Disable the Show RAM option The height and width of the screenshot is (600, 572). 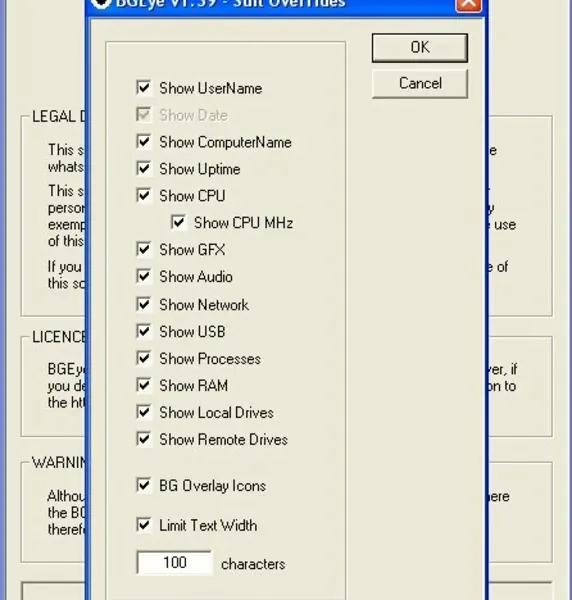[144, 385]
